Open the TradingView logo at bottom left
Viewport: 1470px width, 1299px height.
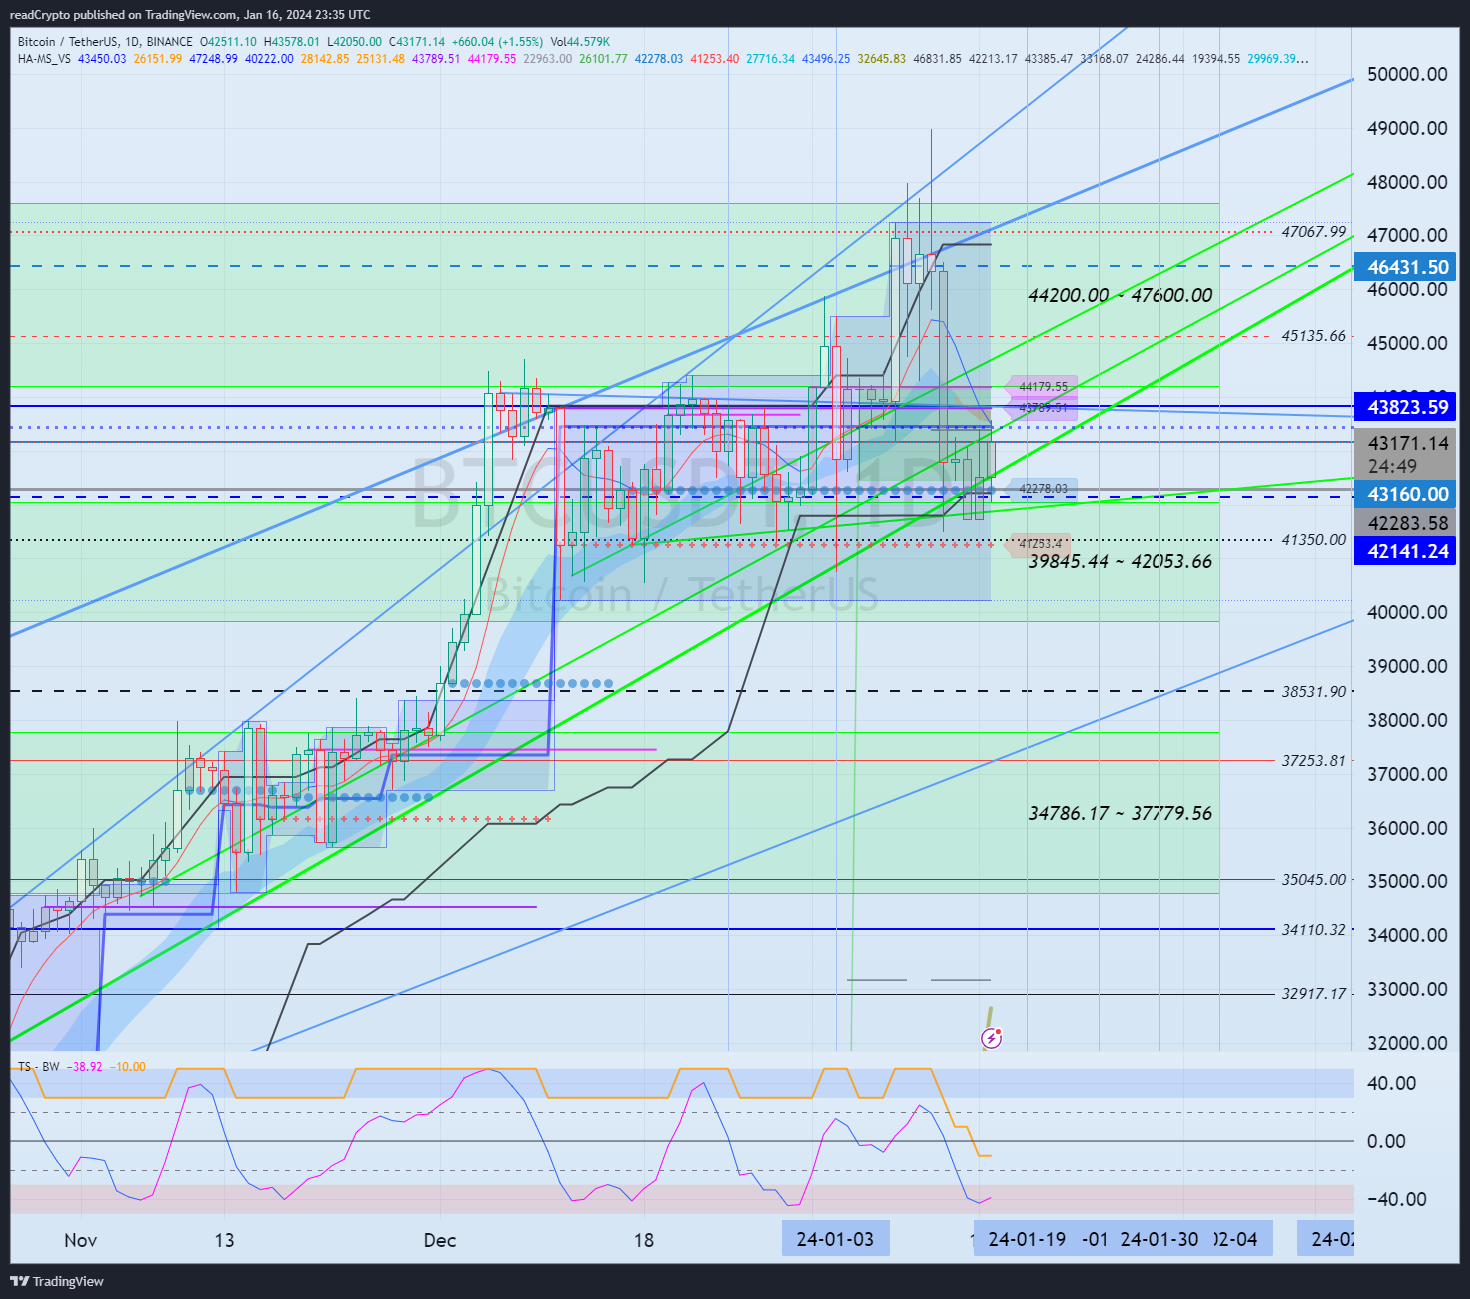point(57,1281)
